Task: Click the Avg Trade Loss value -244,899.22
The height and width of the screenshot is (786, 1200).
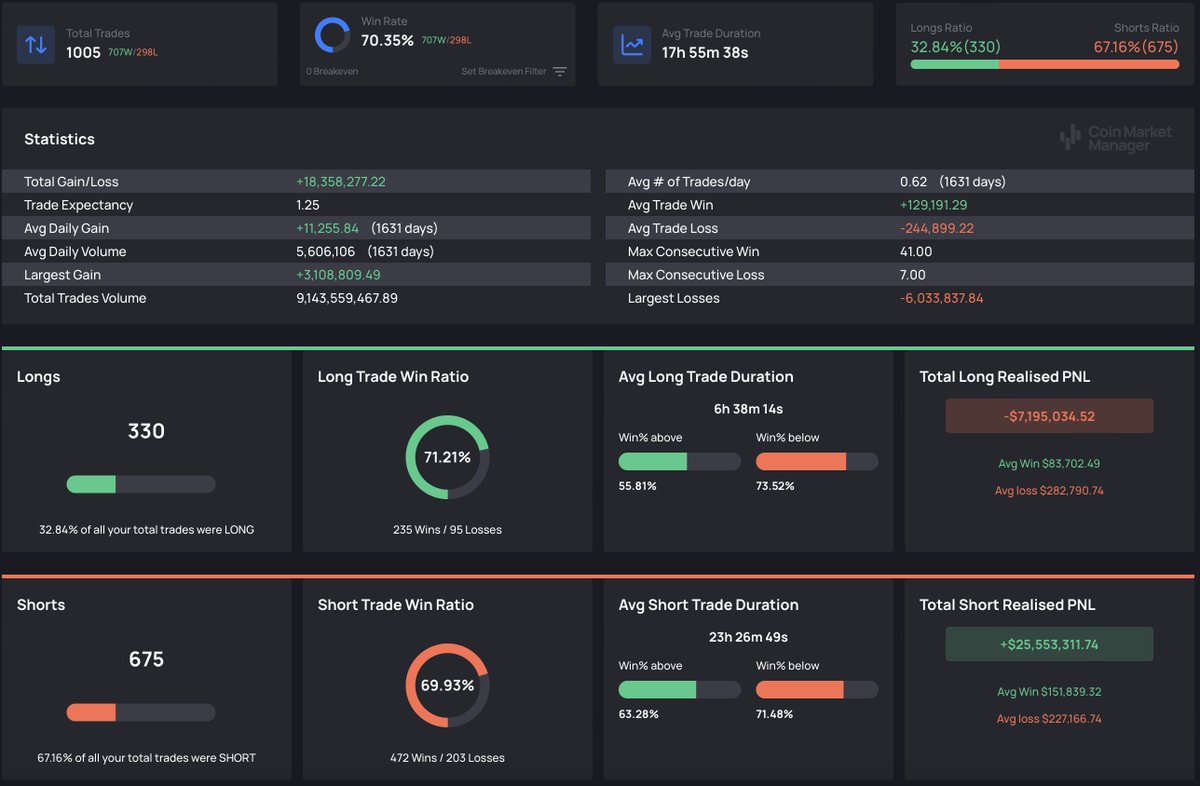Action: (x=937, y=228)
